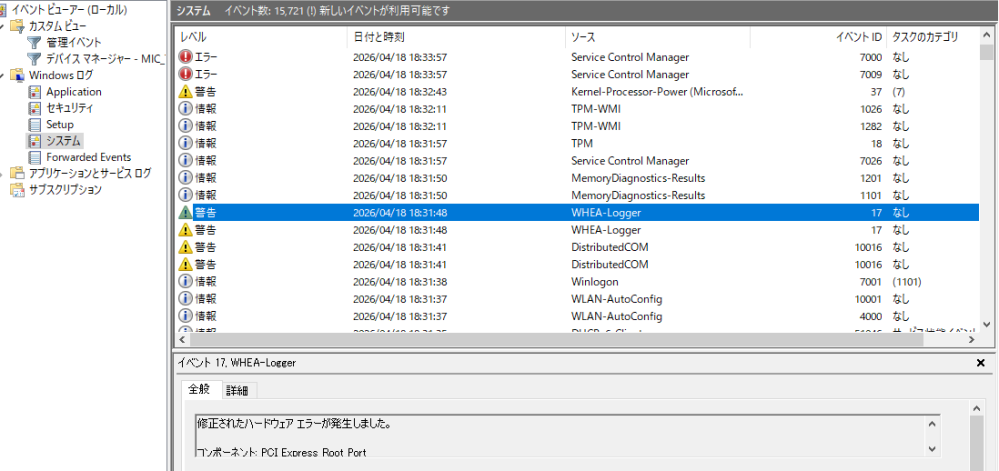Collapse the Windows ログ tree node

[x=3, y=75]
